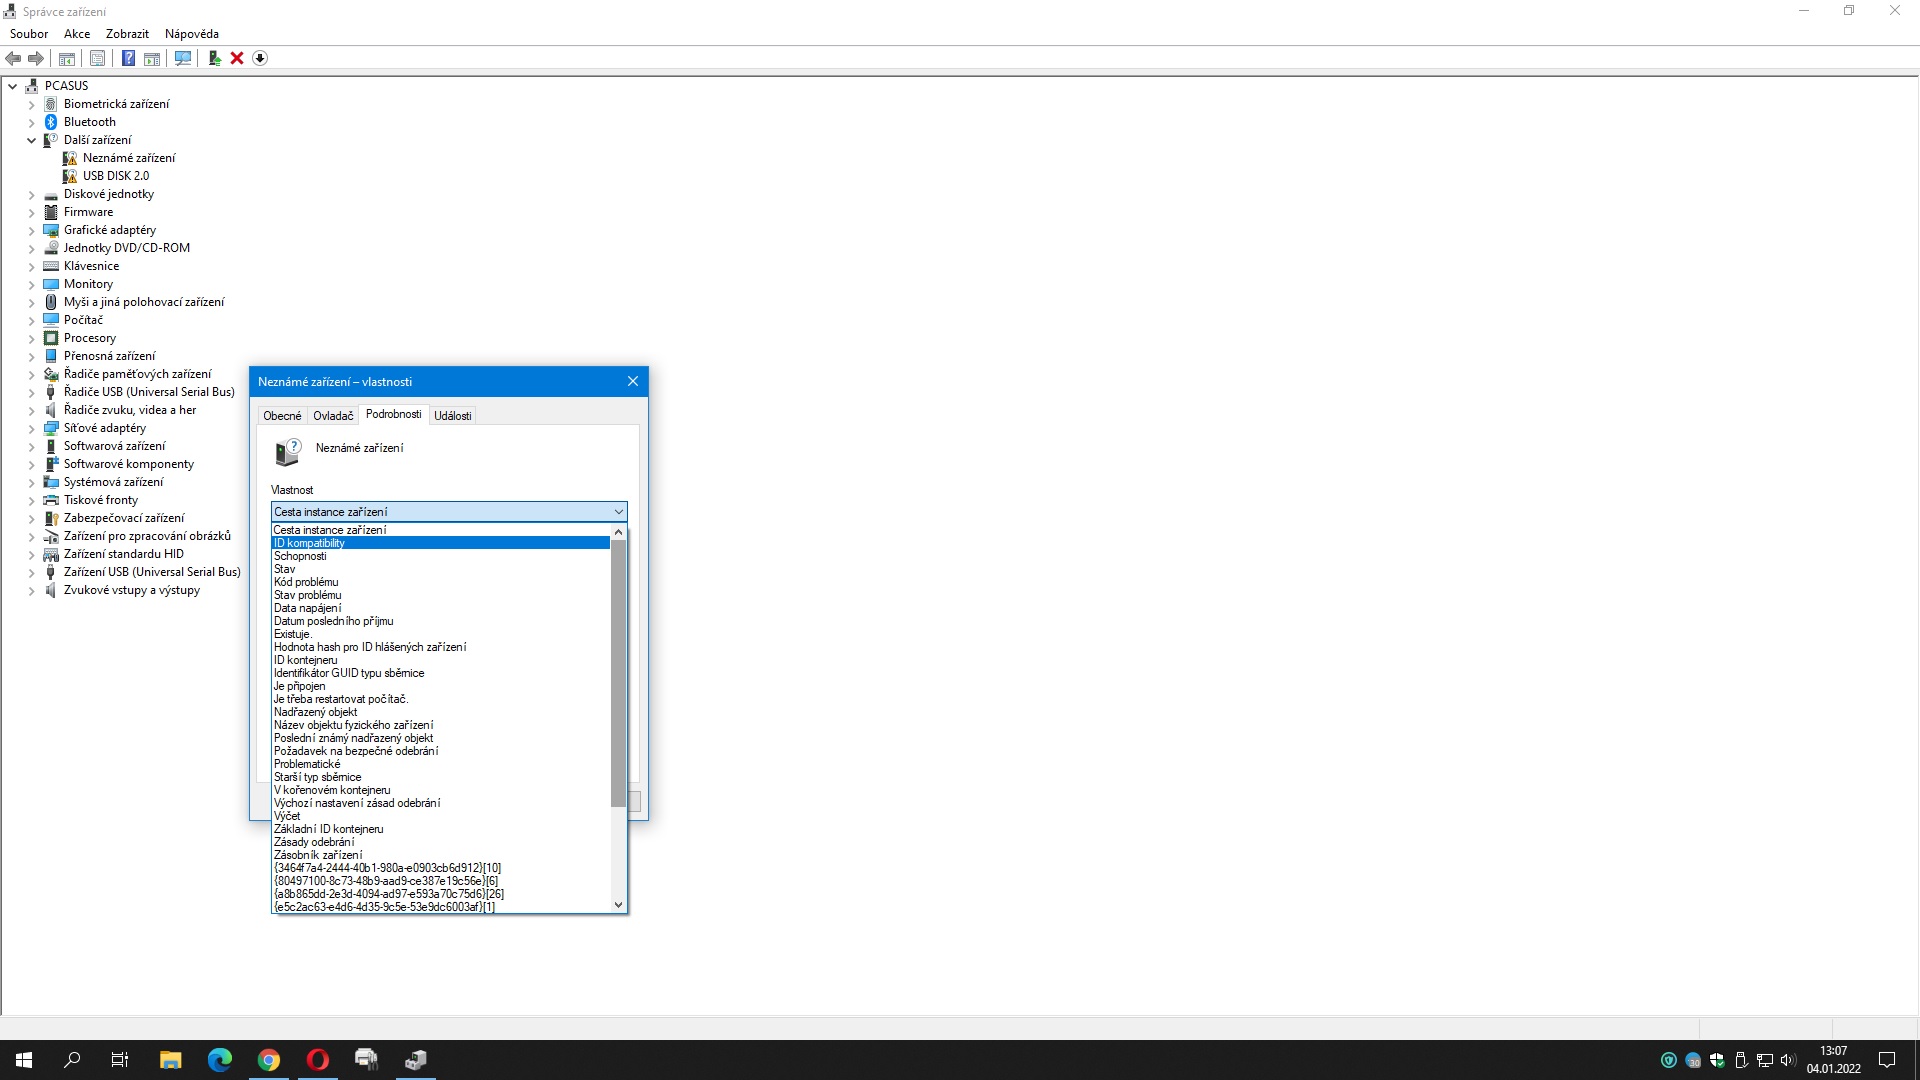Screen dimensions: 1920x1080
Task: Click the Help toolbar icon
Action: coord(128,58)
